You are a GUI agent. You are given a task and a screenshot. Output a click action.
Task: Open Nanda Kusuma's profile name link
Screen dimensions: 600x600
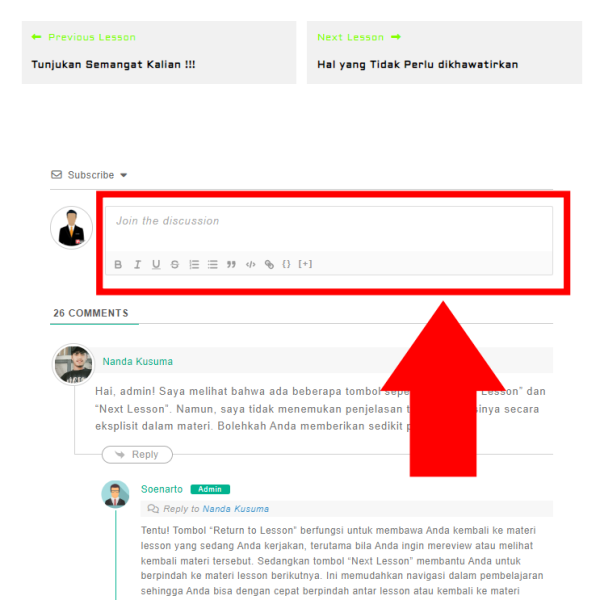[x=138, y=362]
